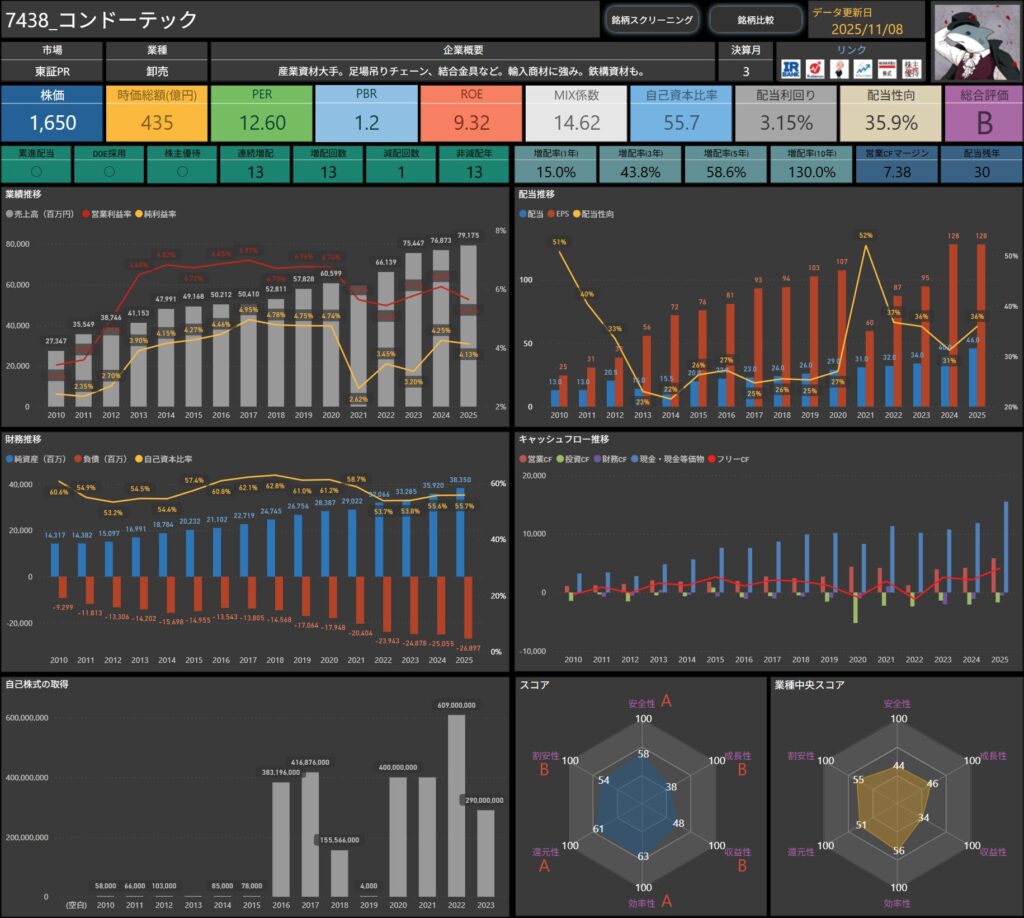Click the DOE採用 circle indicator

tap(109, 170)
